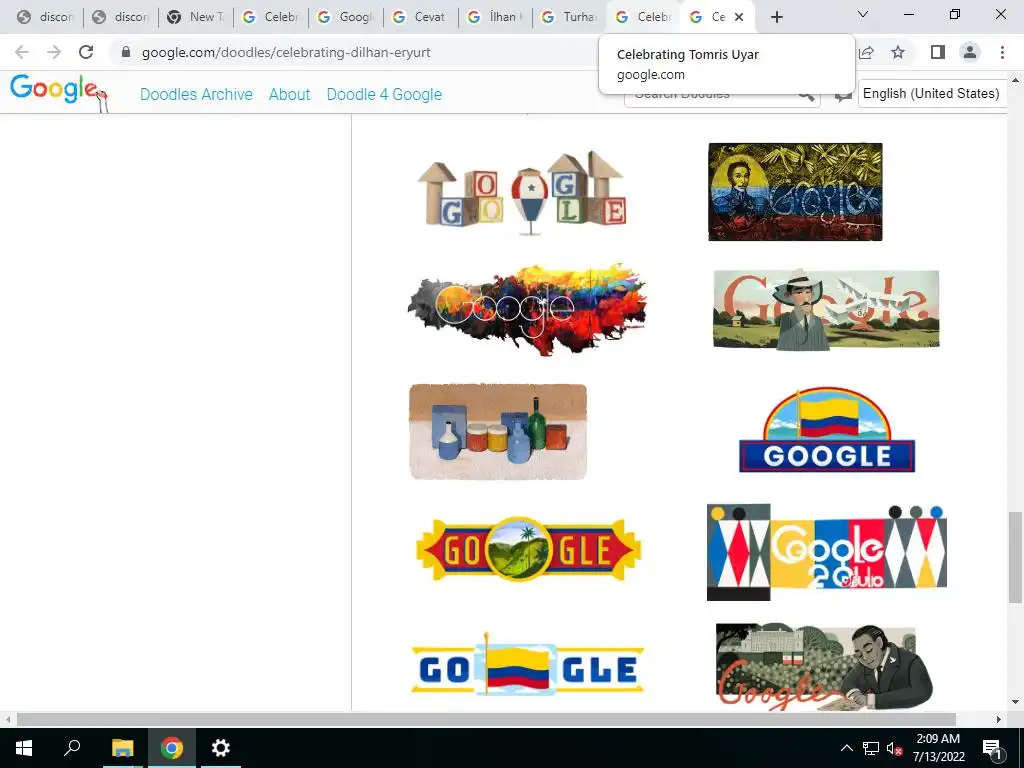Image resolution: width=1024 pixels, height=768 pixels.
Task: Open the colorful paint splash doodle
Action: click(528, 310)
